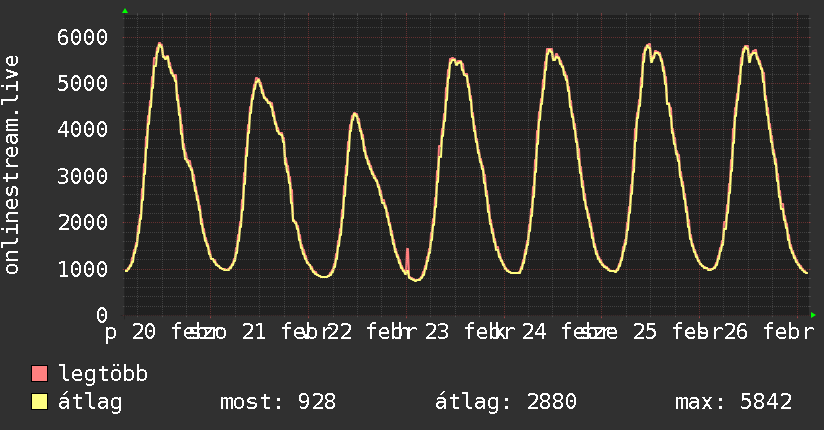Click the green arrow at top of y-axis
This screenshot has width=824, height=430.
(x=125, y=11)
